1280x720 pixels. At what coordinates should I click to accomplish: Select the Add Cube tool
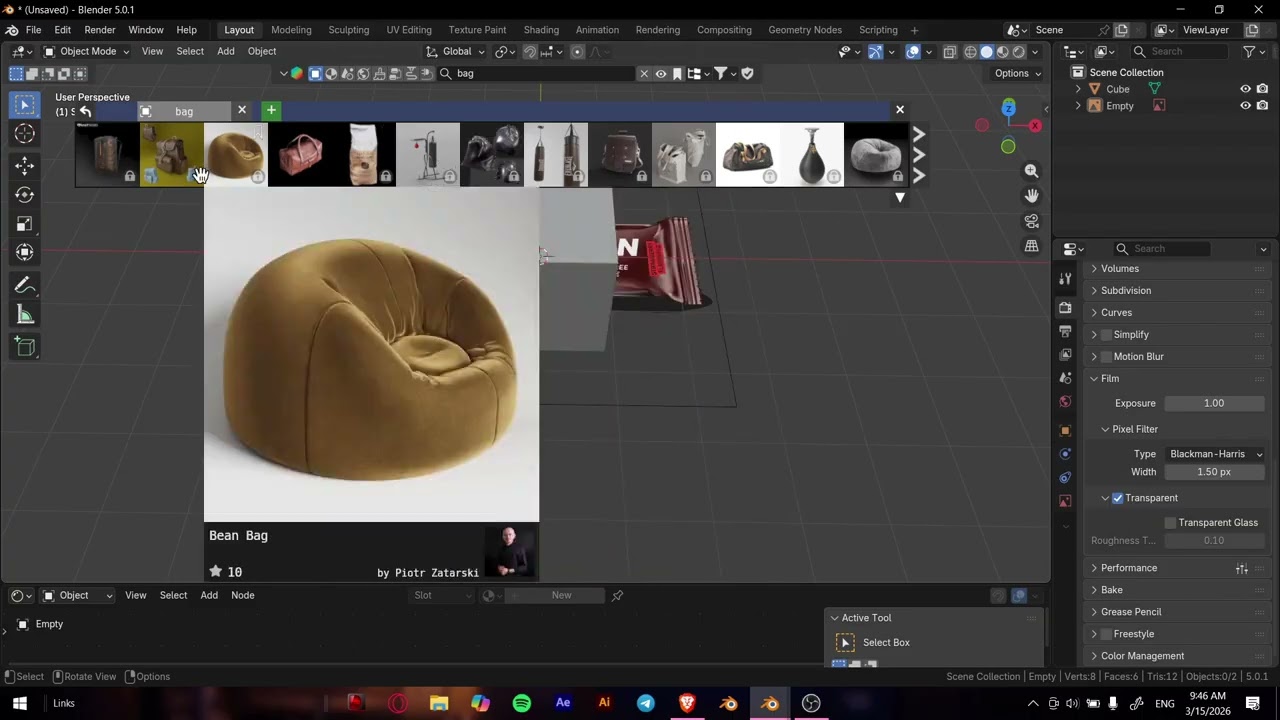tap(25, 347)
